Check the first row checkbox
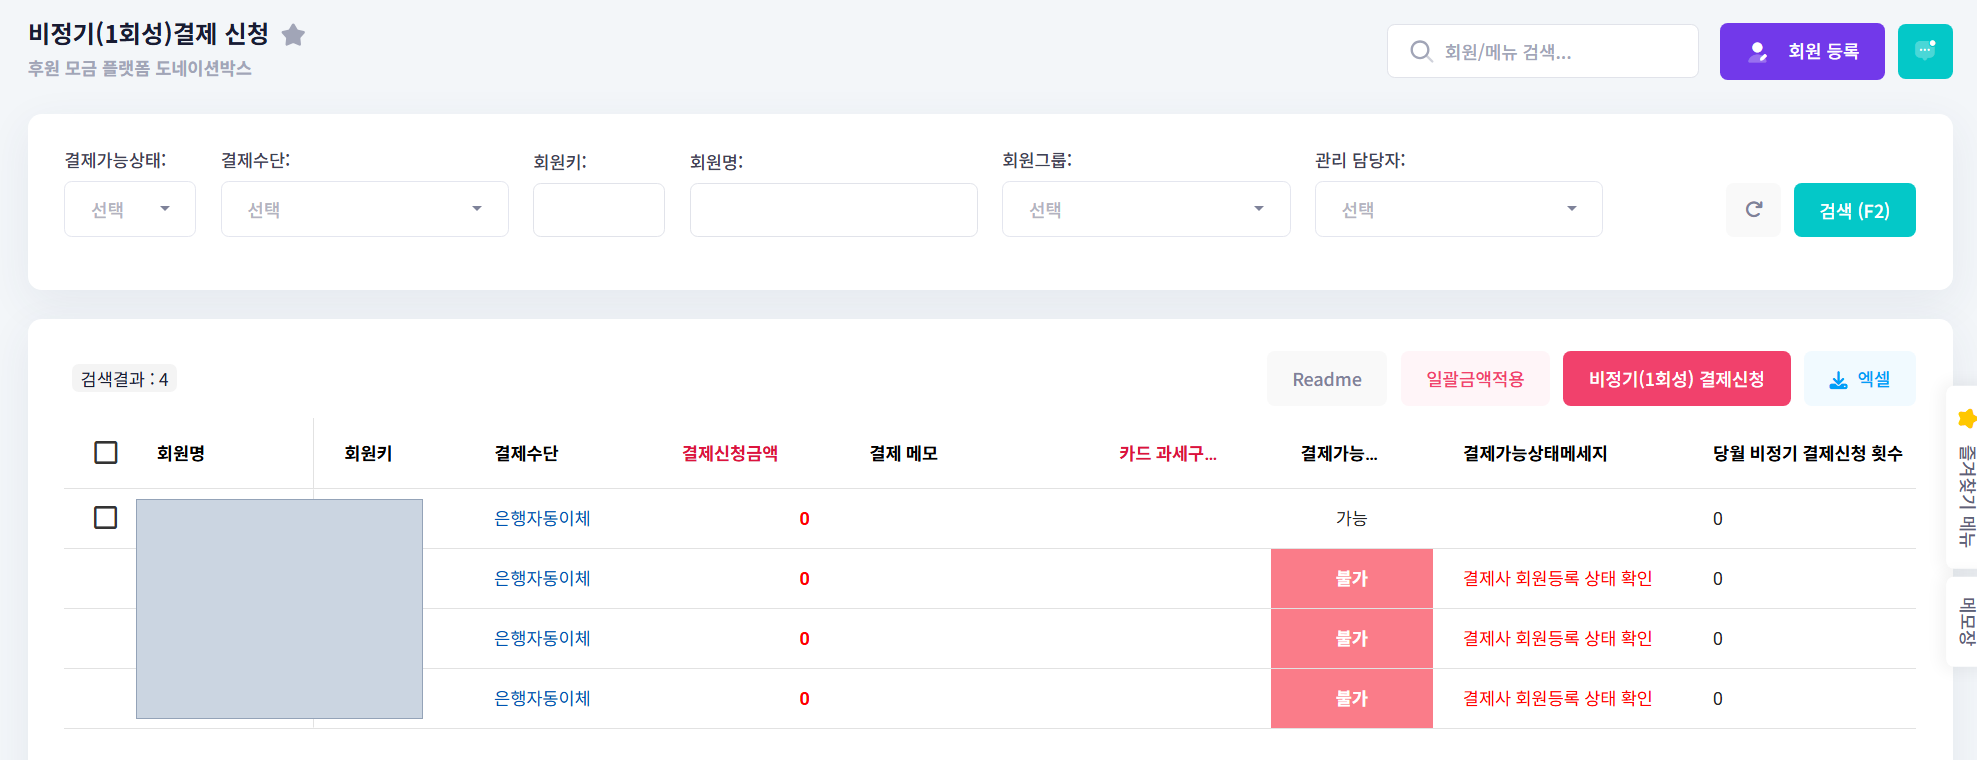This screenshot has height=760, width=1977. pos(106,517)
